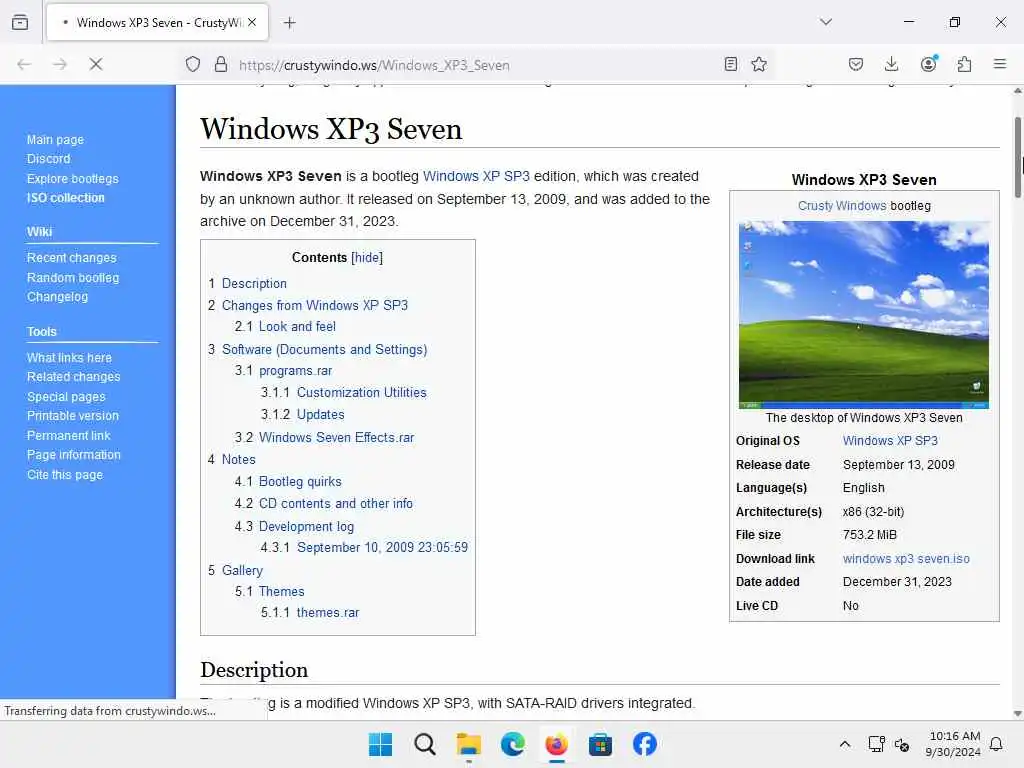View site security padlock info

point(221,64)
